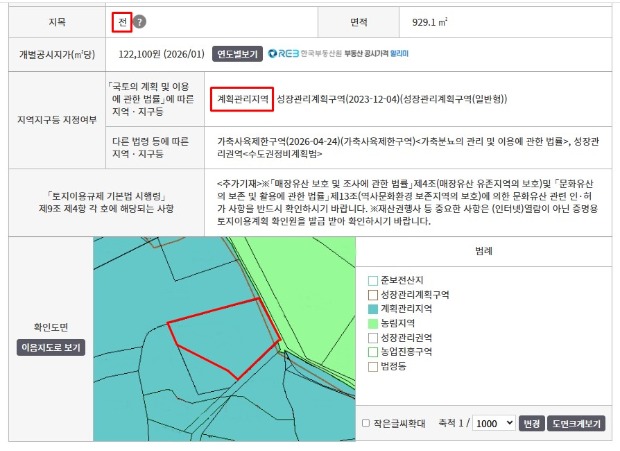Open the 축척 1000 scale dropdown
The width and height of the screenshot is (620, 451).
coord(493,423)
